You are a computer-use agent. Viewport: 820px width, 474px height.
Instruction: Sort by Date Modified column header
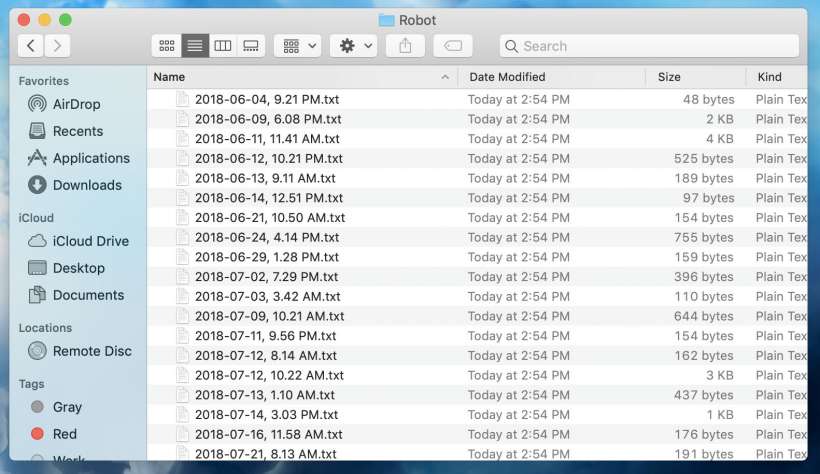(x=550, y=77)
